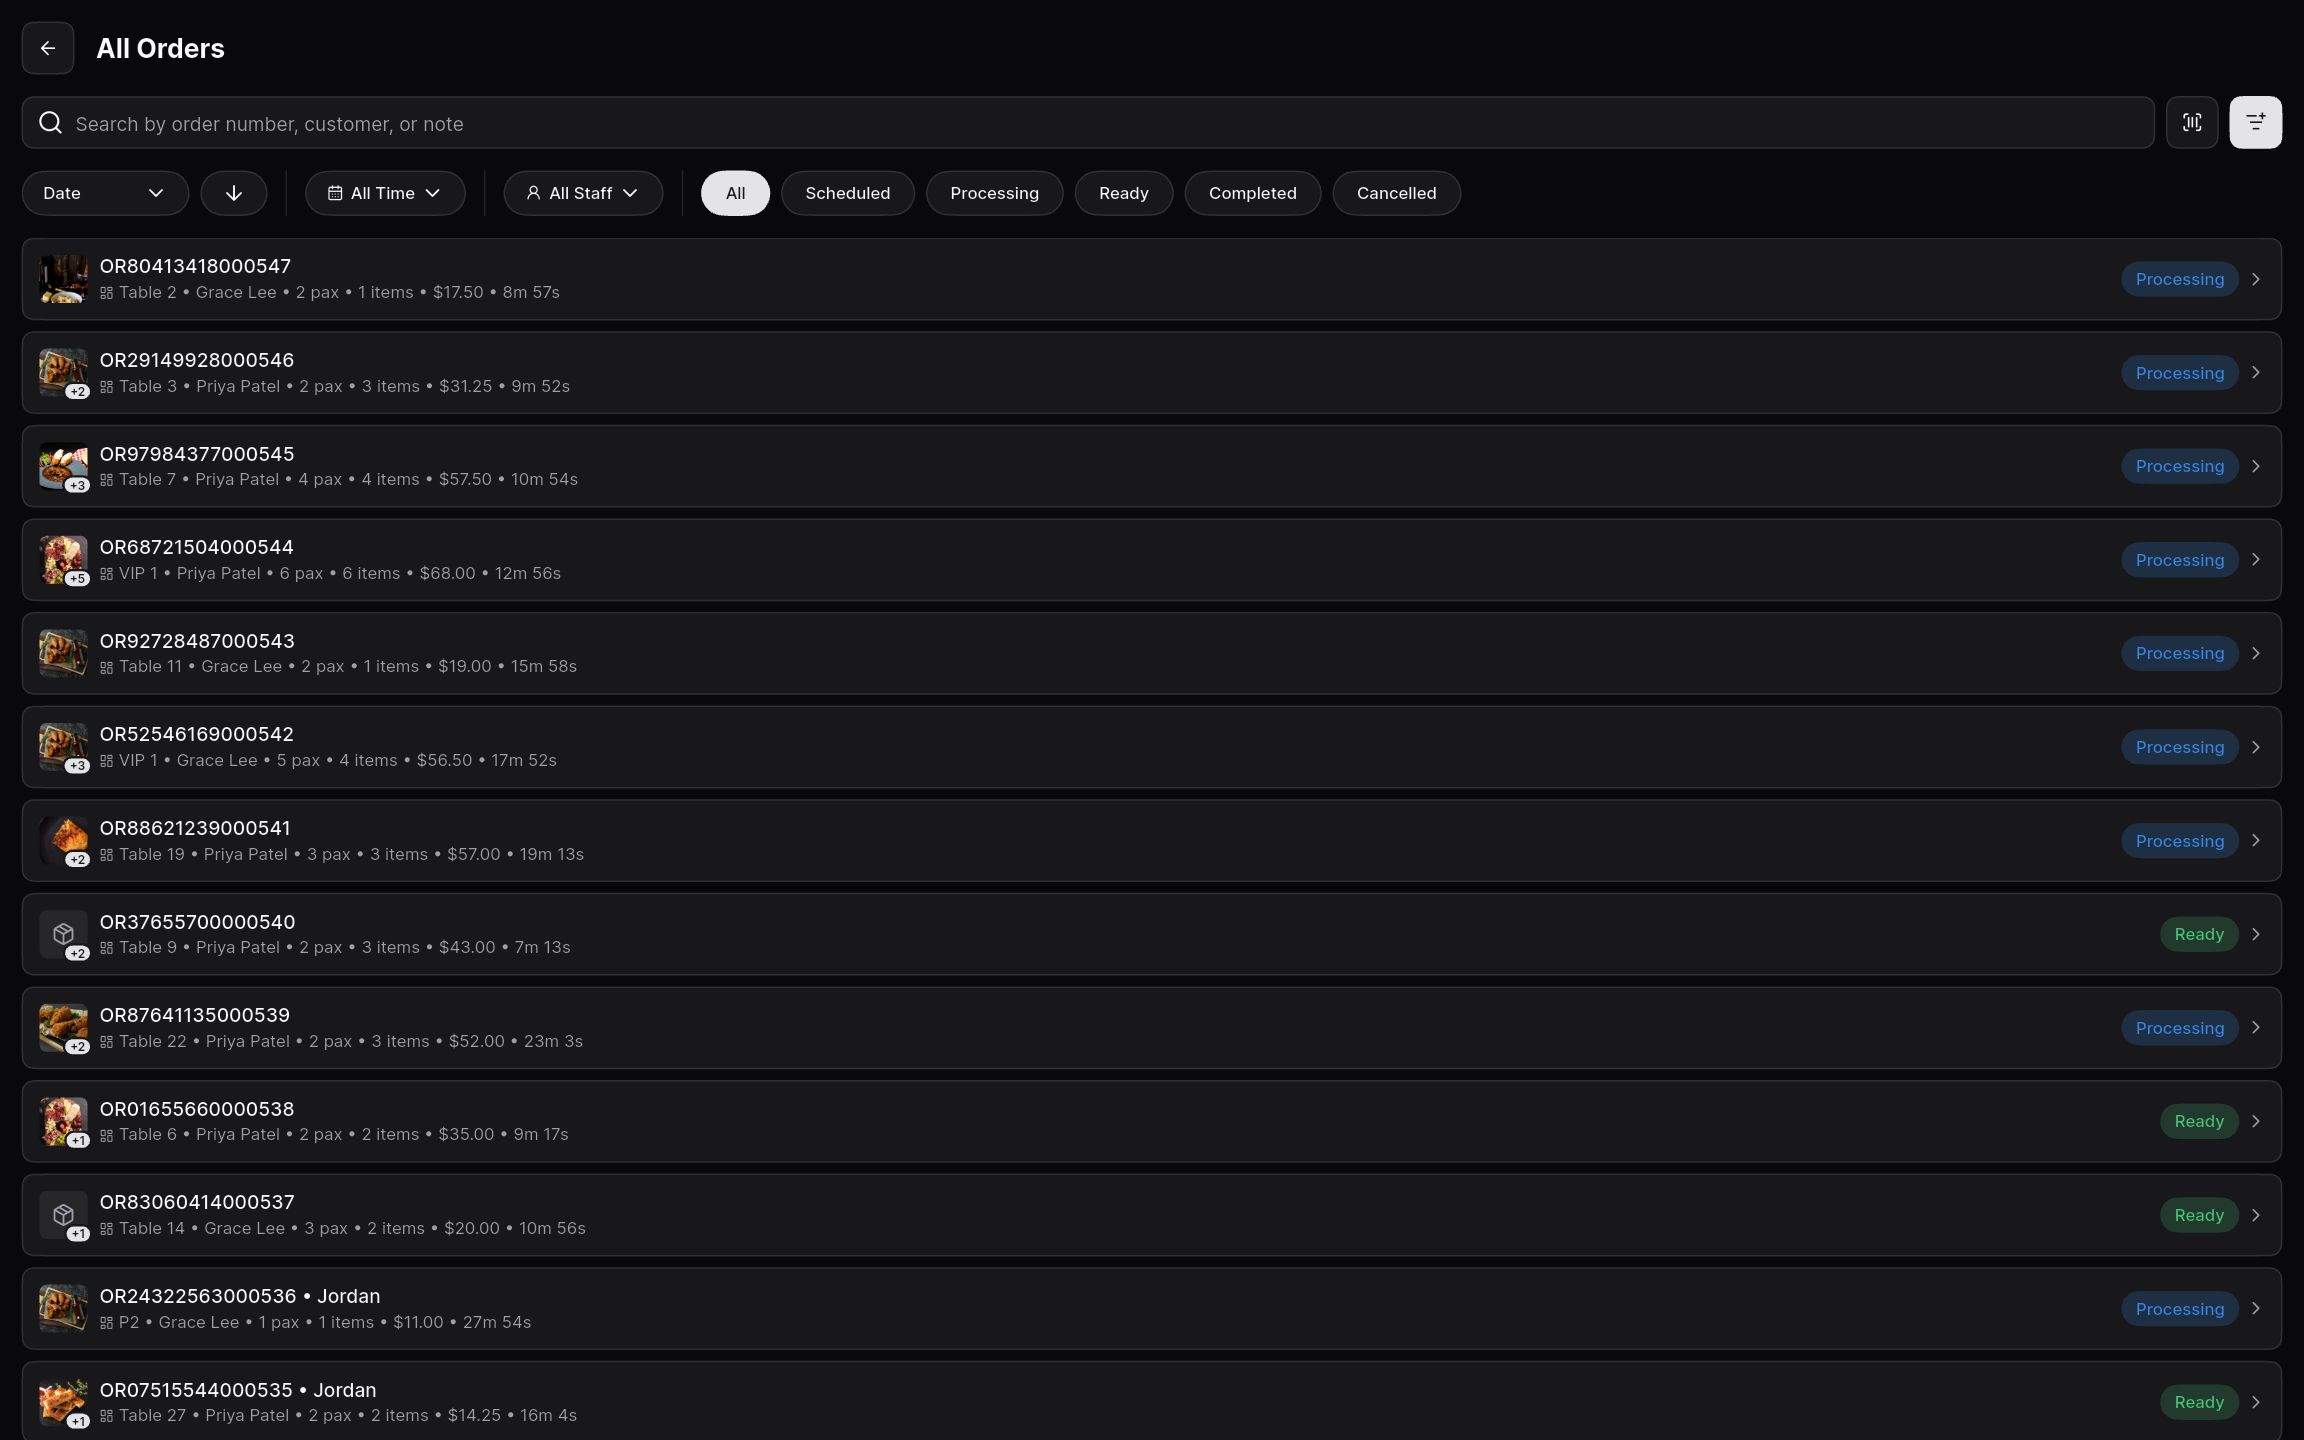Viewport: 2304px width, 1440px height.
Task: Toggle the descending sort arrow button
Action: (x=234, y=193)
